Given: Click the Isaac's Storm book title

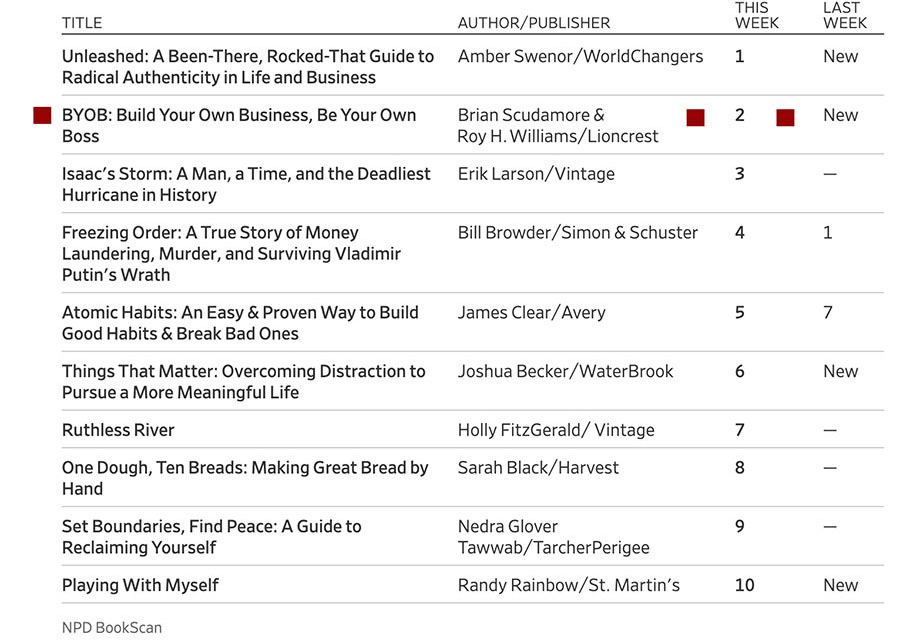Looking at the screenshot, I should coord(246,184).
